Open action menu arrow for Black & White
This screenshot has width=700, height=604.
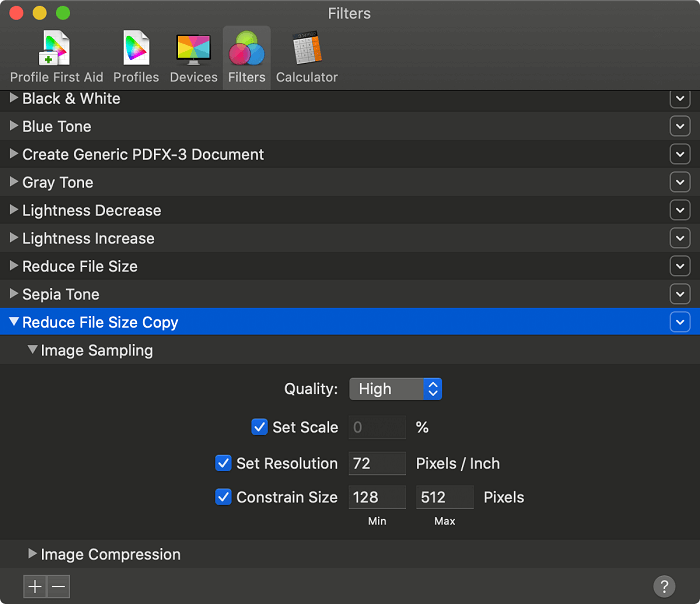pos(680,99)
